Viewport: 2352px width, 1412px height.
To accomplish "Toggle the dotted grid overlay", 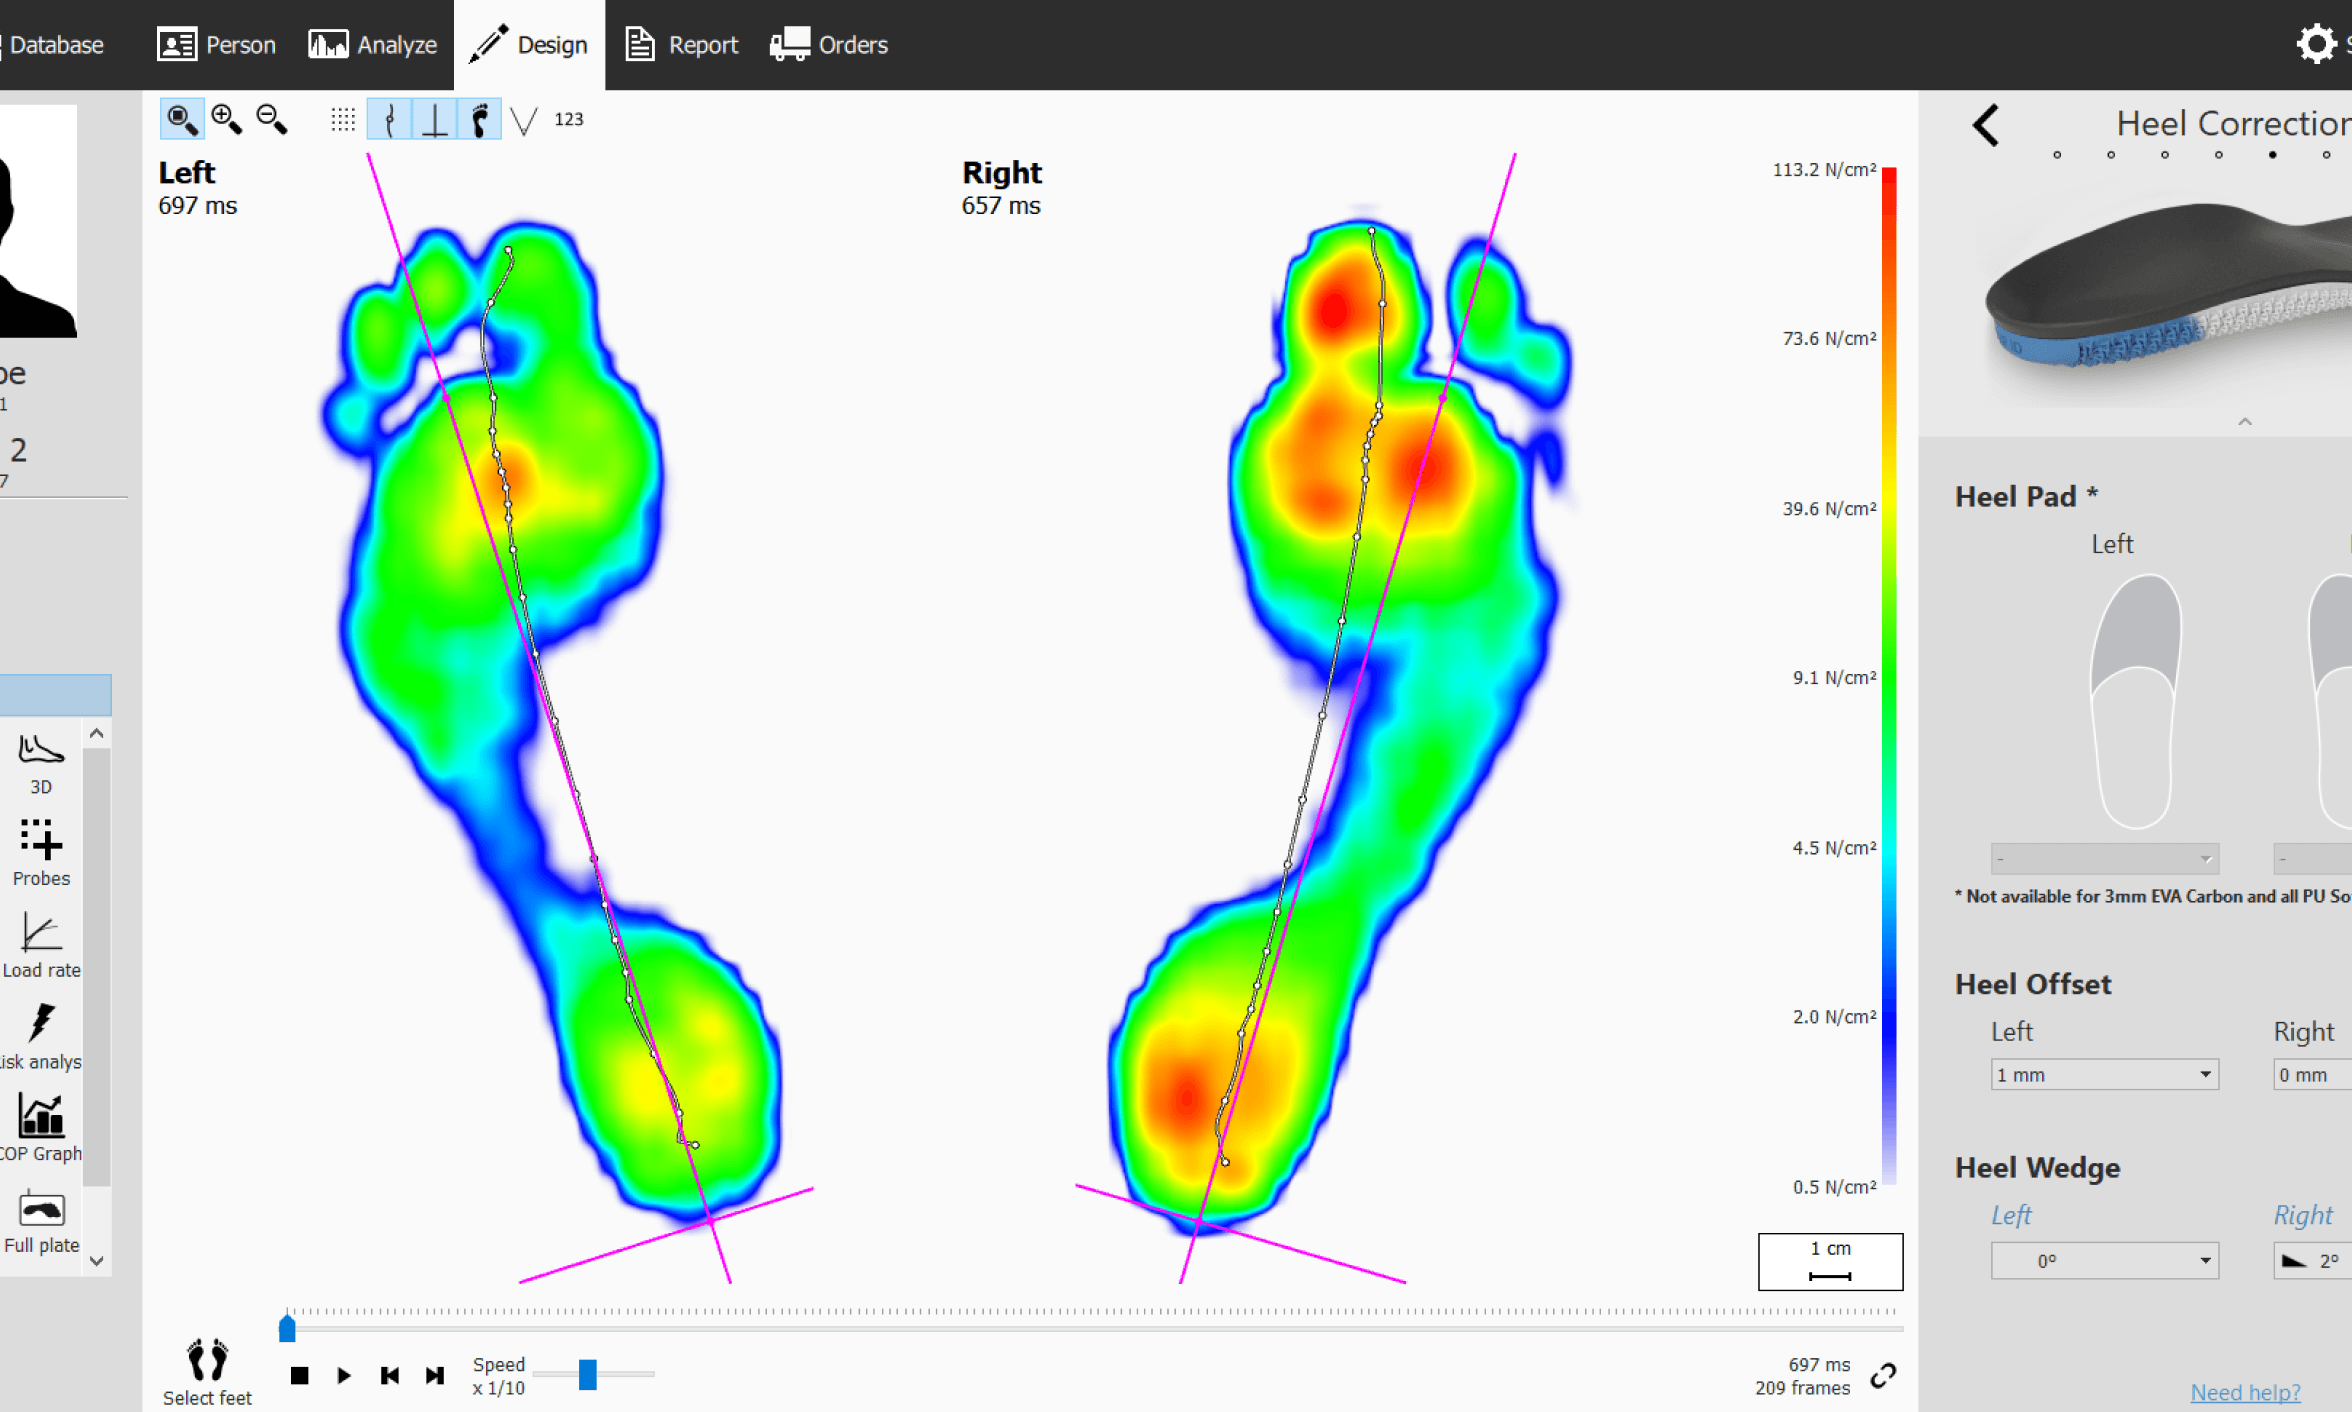I will [x=343, y=120].
